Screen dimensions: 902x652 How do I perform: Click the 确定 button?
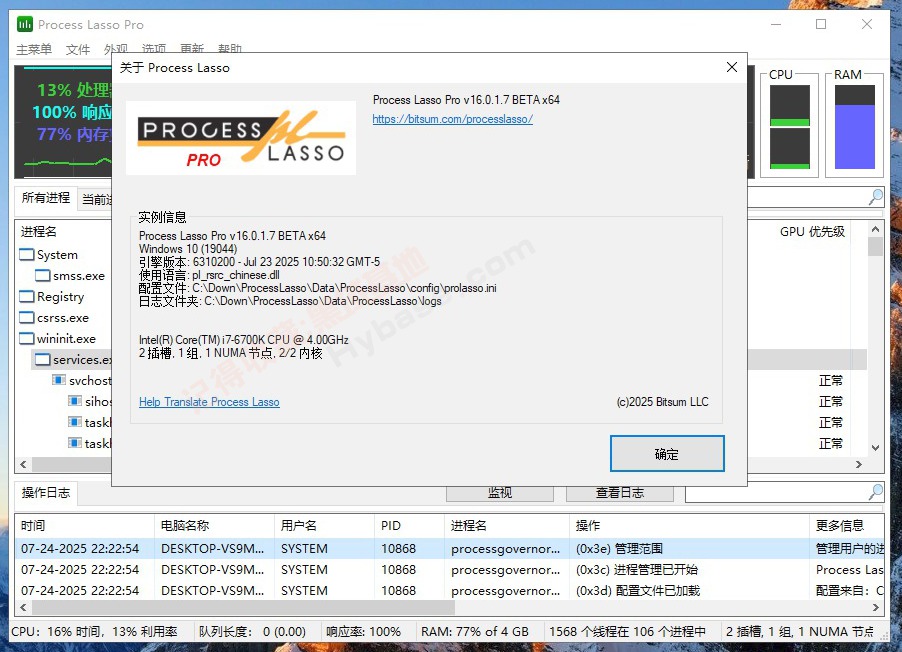(x=667, y=454)
